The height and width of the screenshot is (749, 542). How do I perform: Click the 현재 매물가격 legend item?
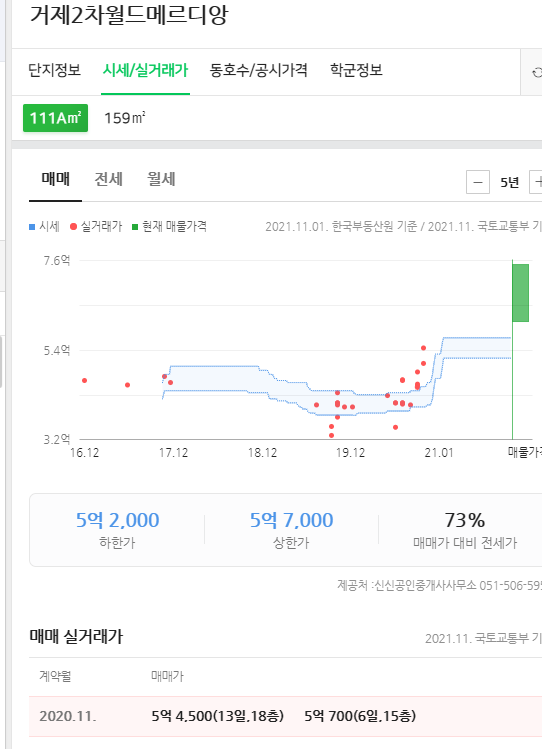(x=169, y=226)
